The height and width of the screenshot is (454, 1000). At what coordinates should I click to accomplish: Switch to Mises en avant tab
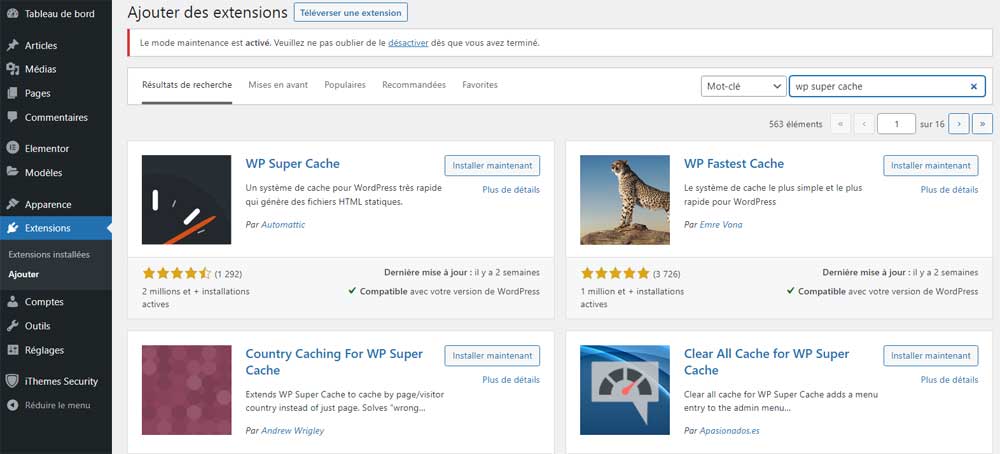(278, 85)
